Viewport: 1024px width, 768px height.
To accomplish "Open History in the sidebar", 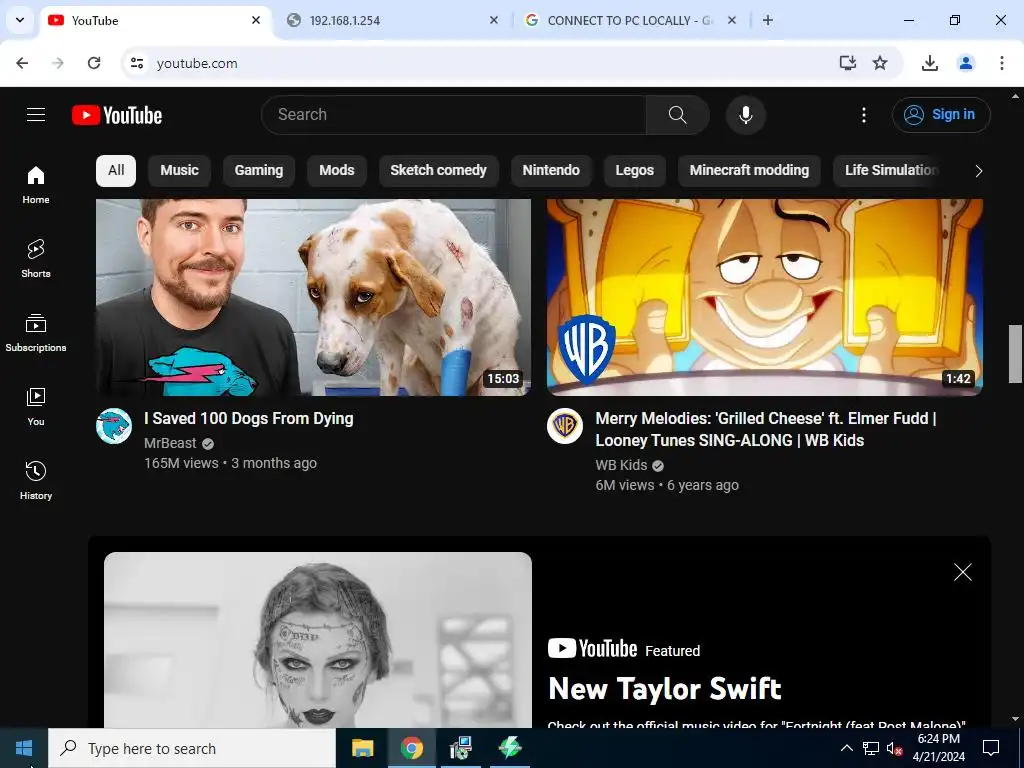I will 36,480.
